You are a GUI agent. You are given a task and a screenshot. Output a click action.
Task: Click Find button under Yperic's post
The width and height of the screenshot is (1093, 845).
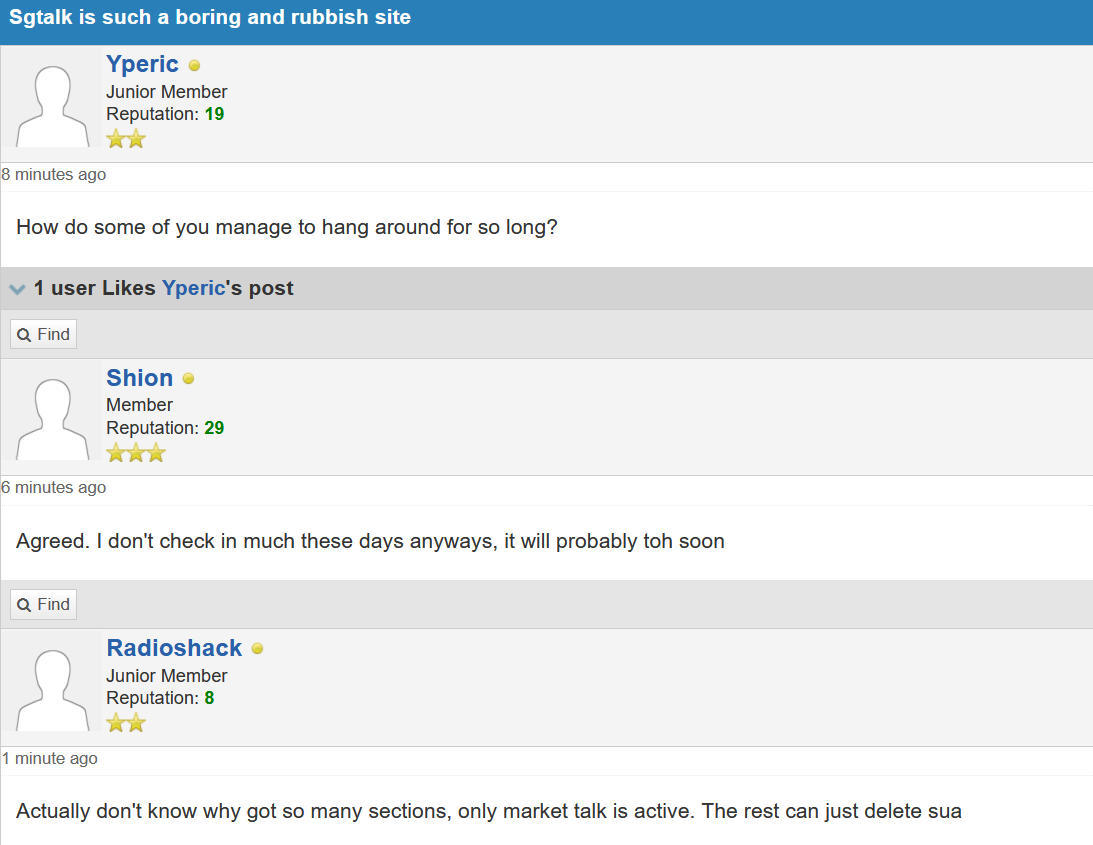coord(43,334)
